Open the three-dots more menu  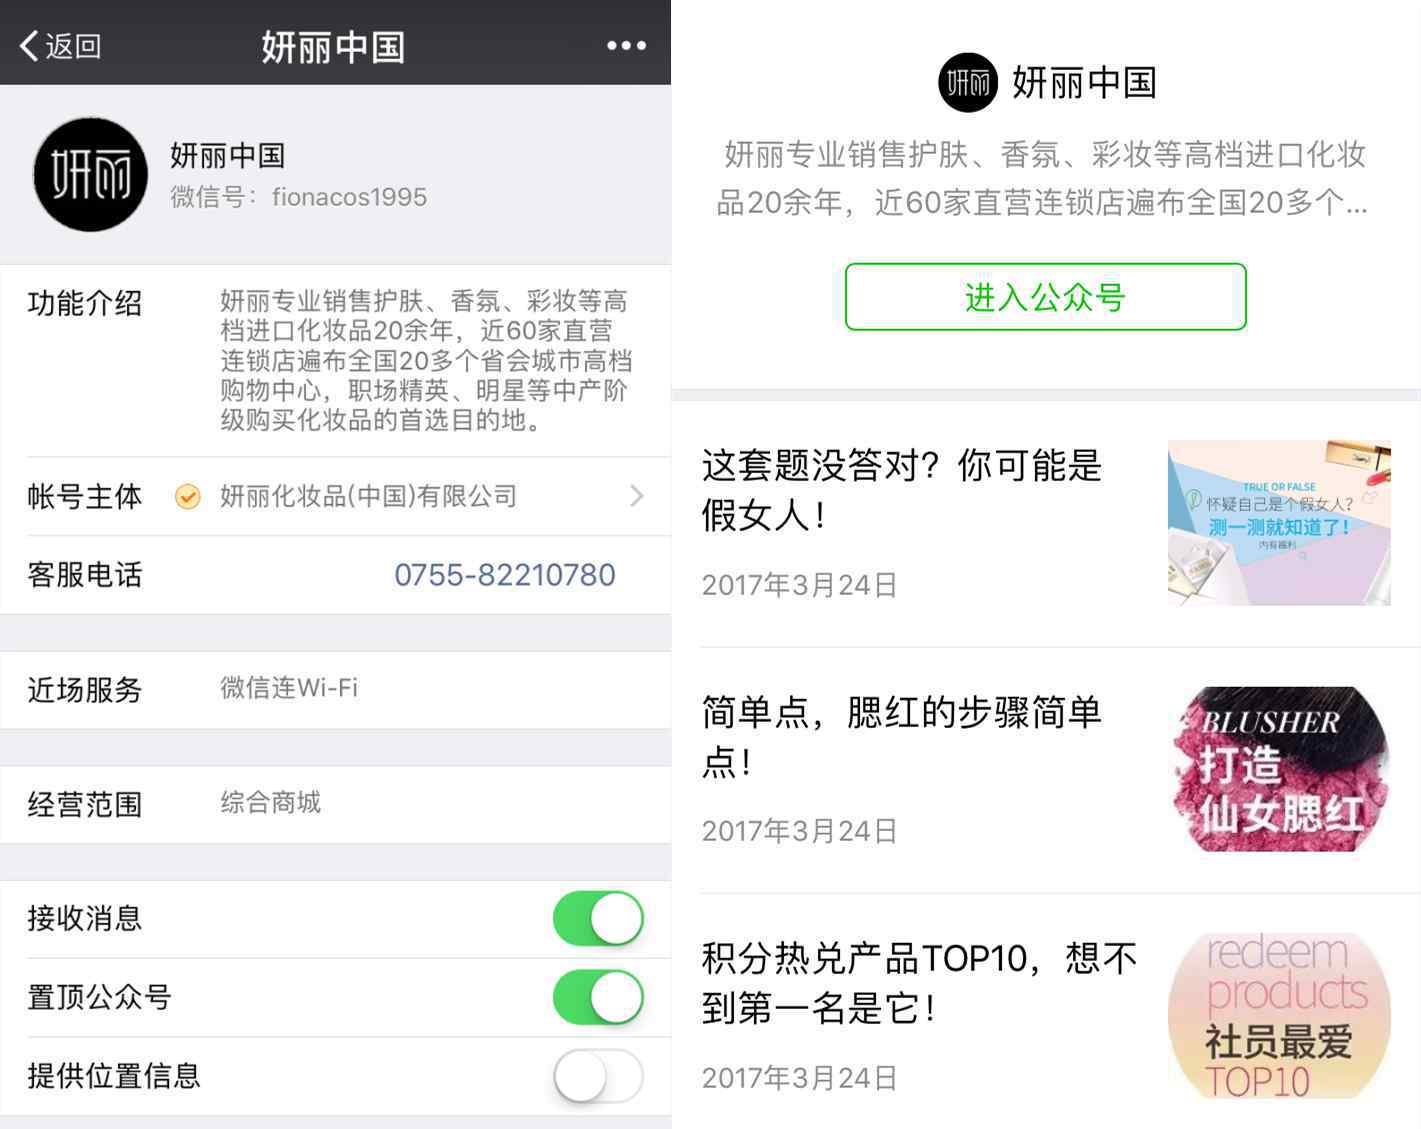point(626,46)
